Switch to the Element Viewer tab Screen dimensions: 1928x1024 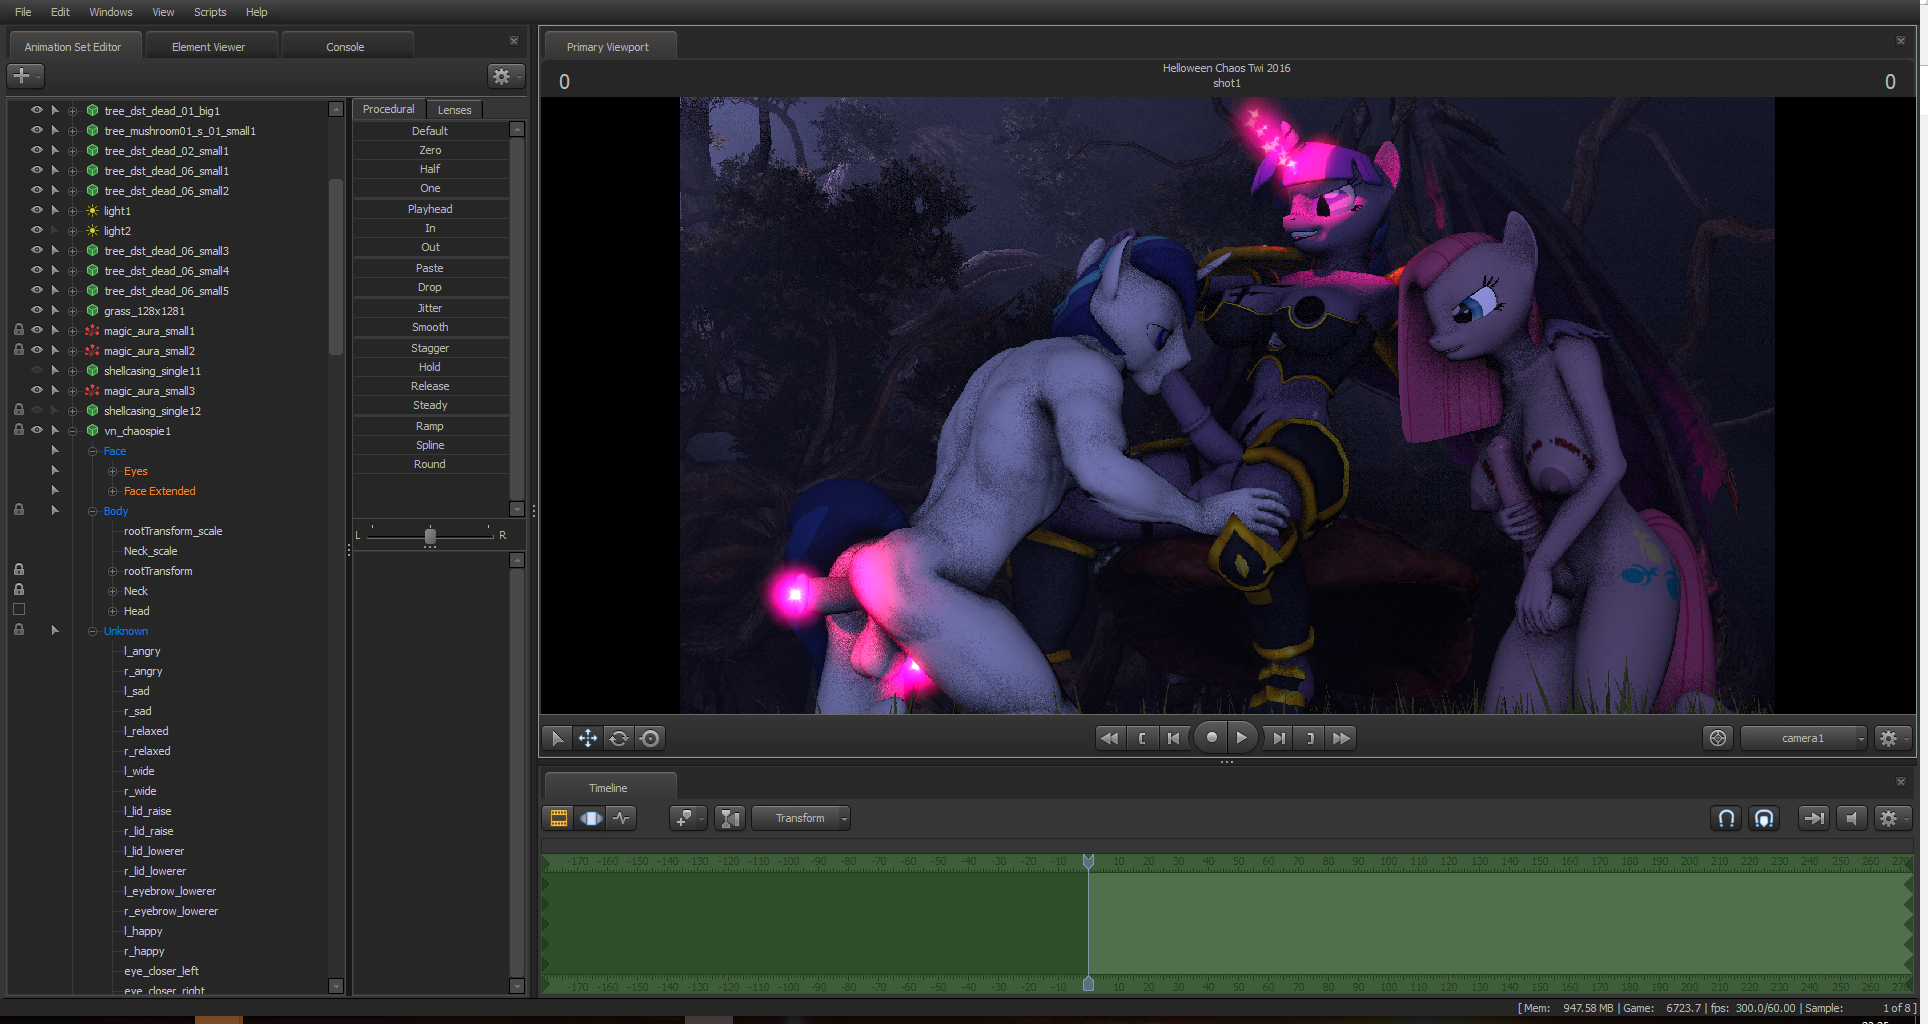(x=208, y=47)
